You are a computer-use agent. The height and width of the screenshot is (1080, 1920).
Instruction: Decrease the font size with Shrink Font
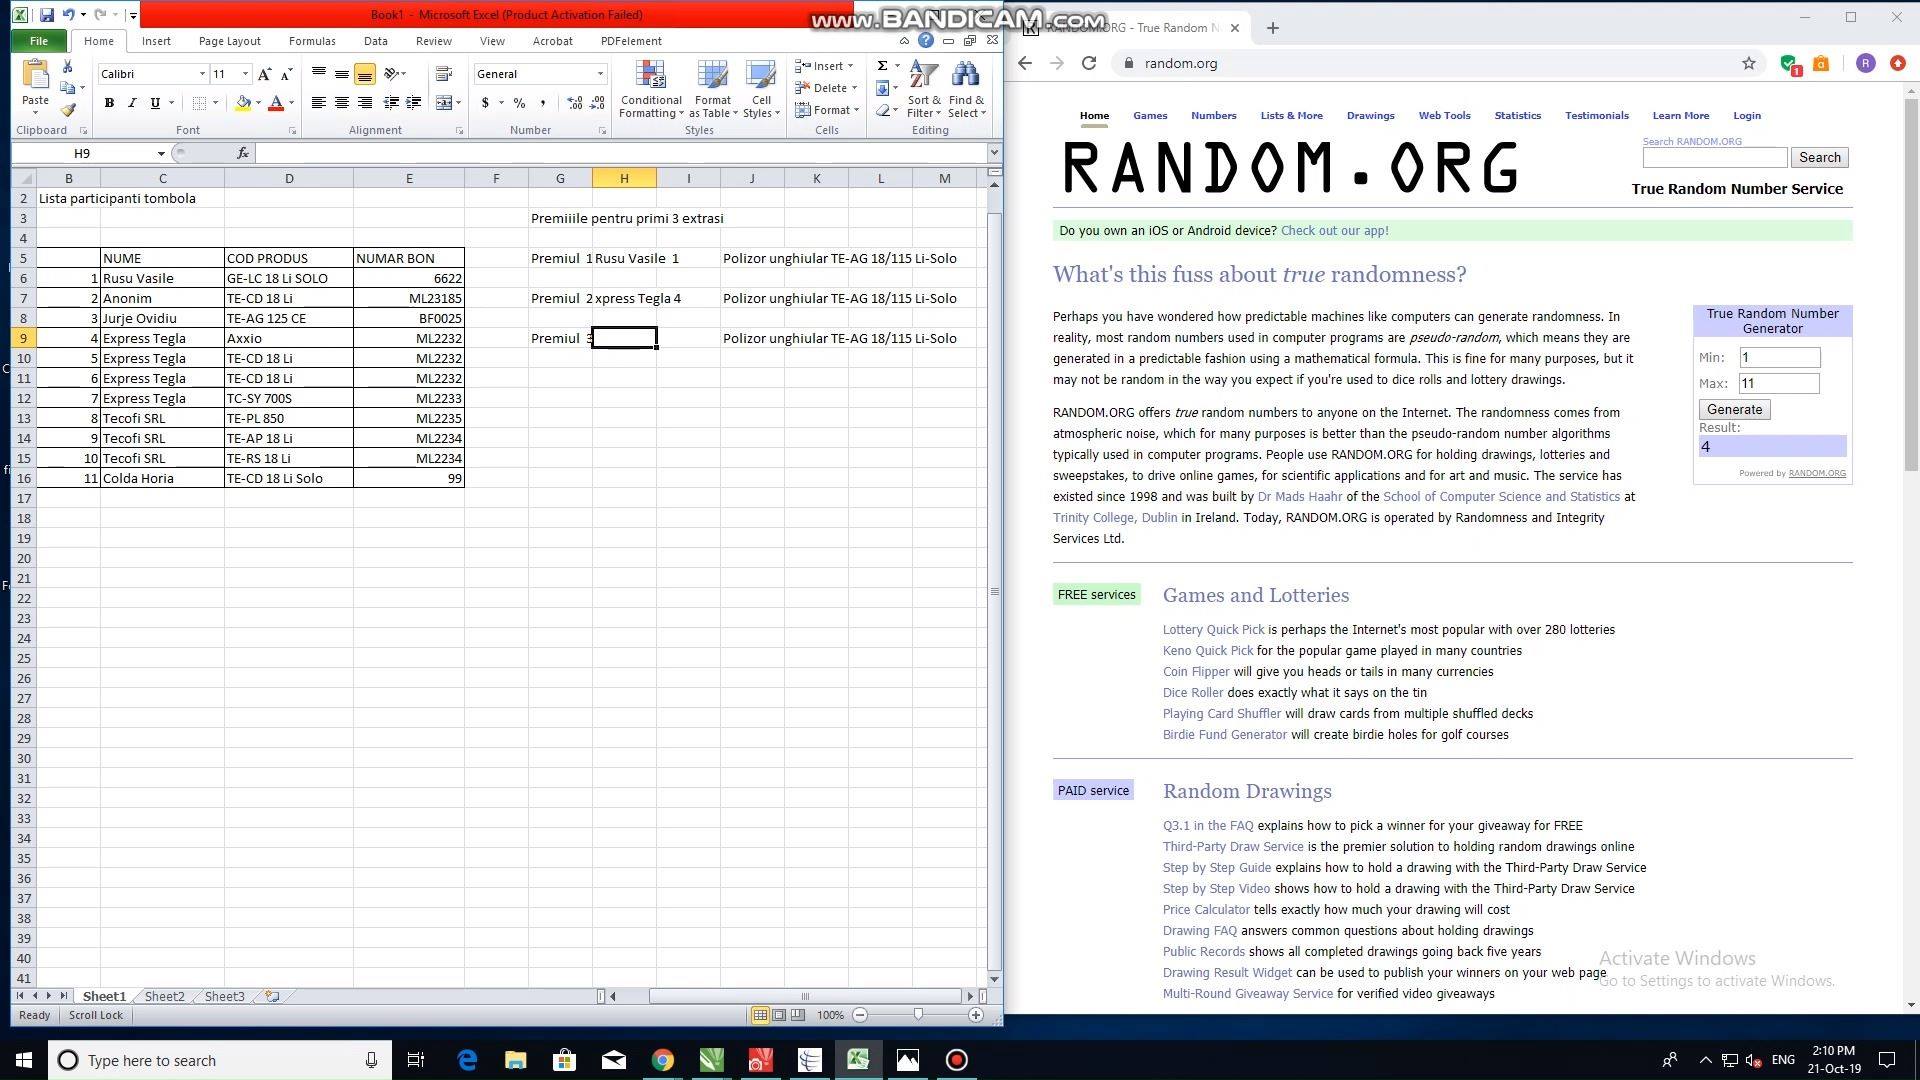286,74
